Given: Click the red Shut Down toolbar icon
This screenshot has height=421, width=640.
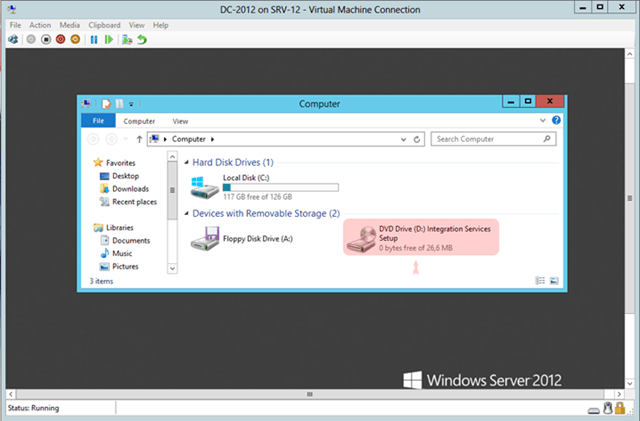Looking at the screenshot, I should point(60,40).
